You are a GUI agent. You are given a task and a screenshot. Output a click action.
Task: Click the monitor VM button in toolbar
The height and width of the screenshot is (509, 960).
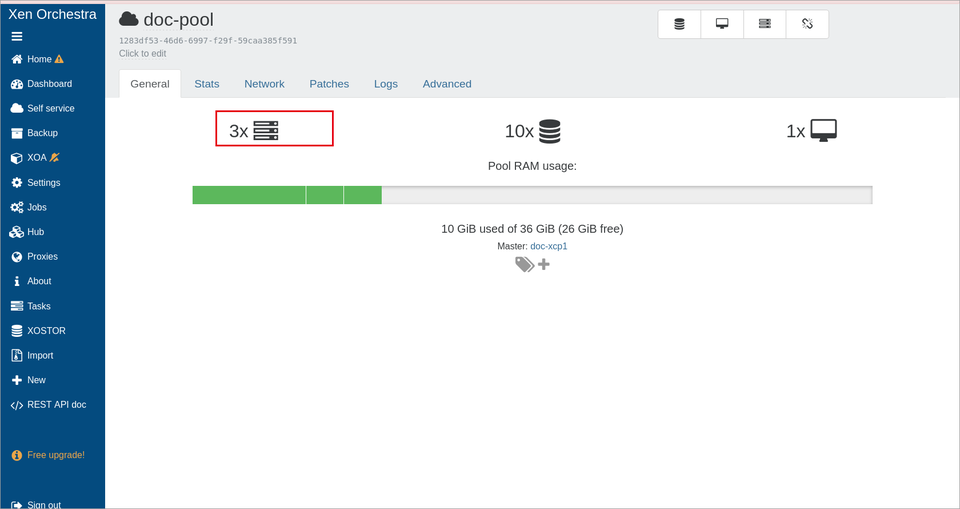pos(722,24)
